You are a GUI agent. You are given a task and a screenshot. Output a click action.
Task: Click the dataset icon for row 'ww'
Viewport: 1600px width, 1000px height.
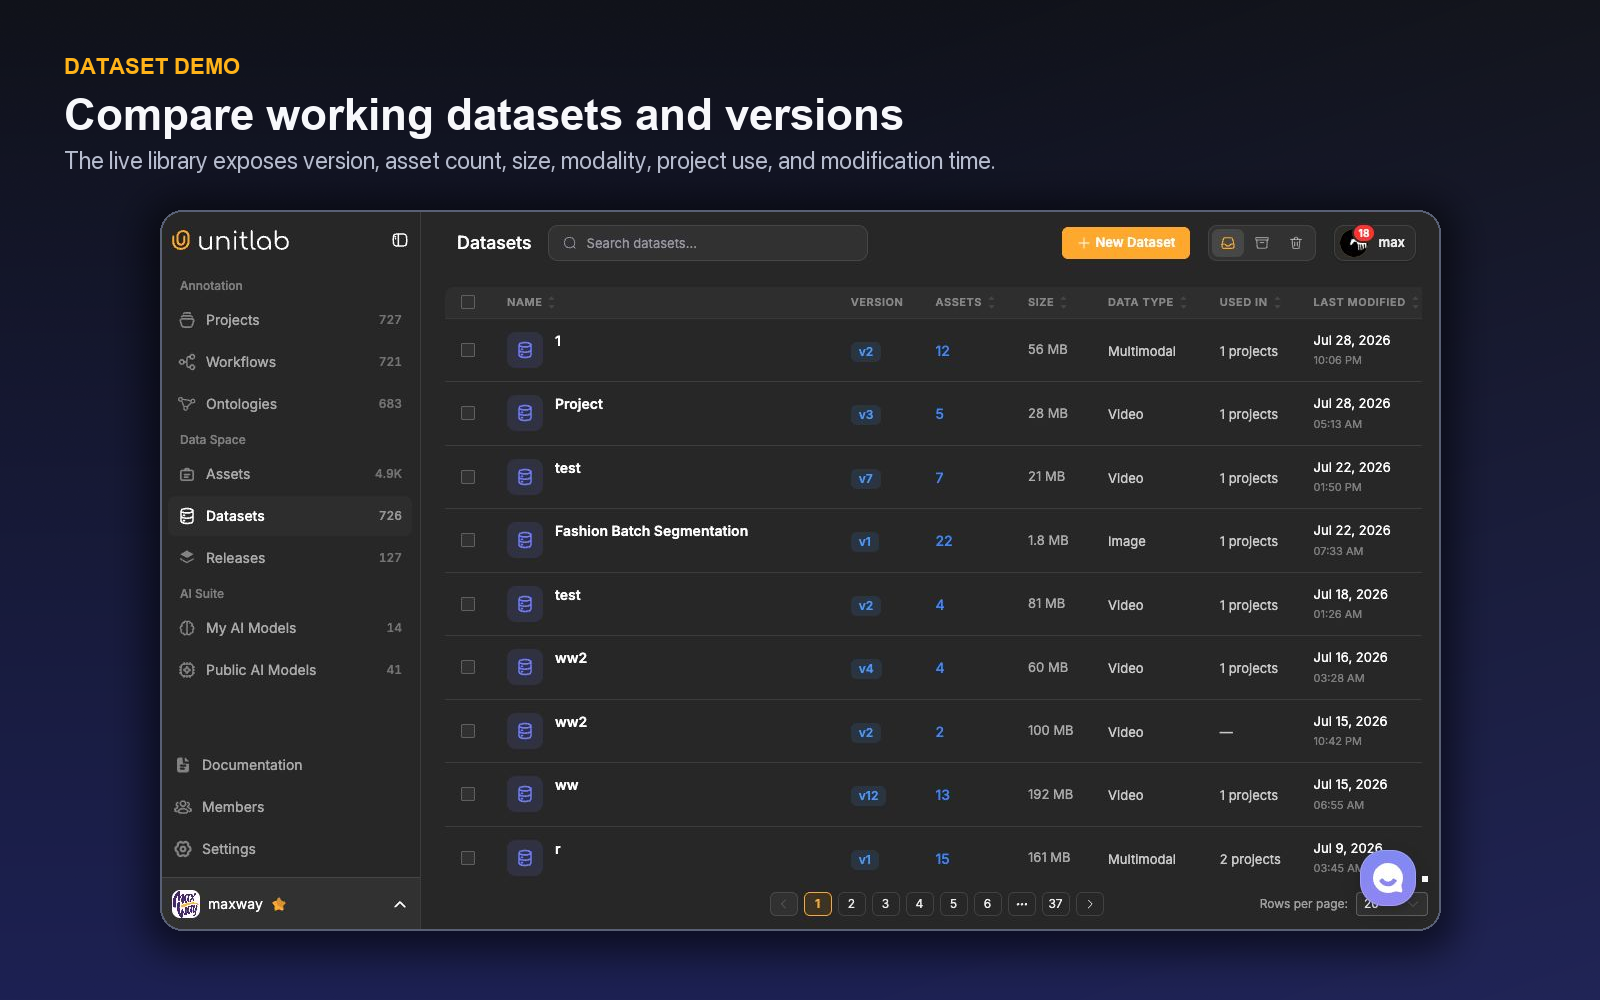point(525,794)
